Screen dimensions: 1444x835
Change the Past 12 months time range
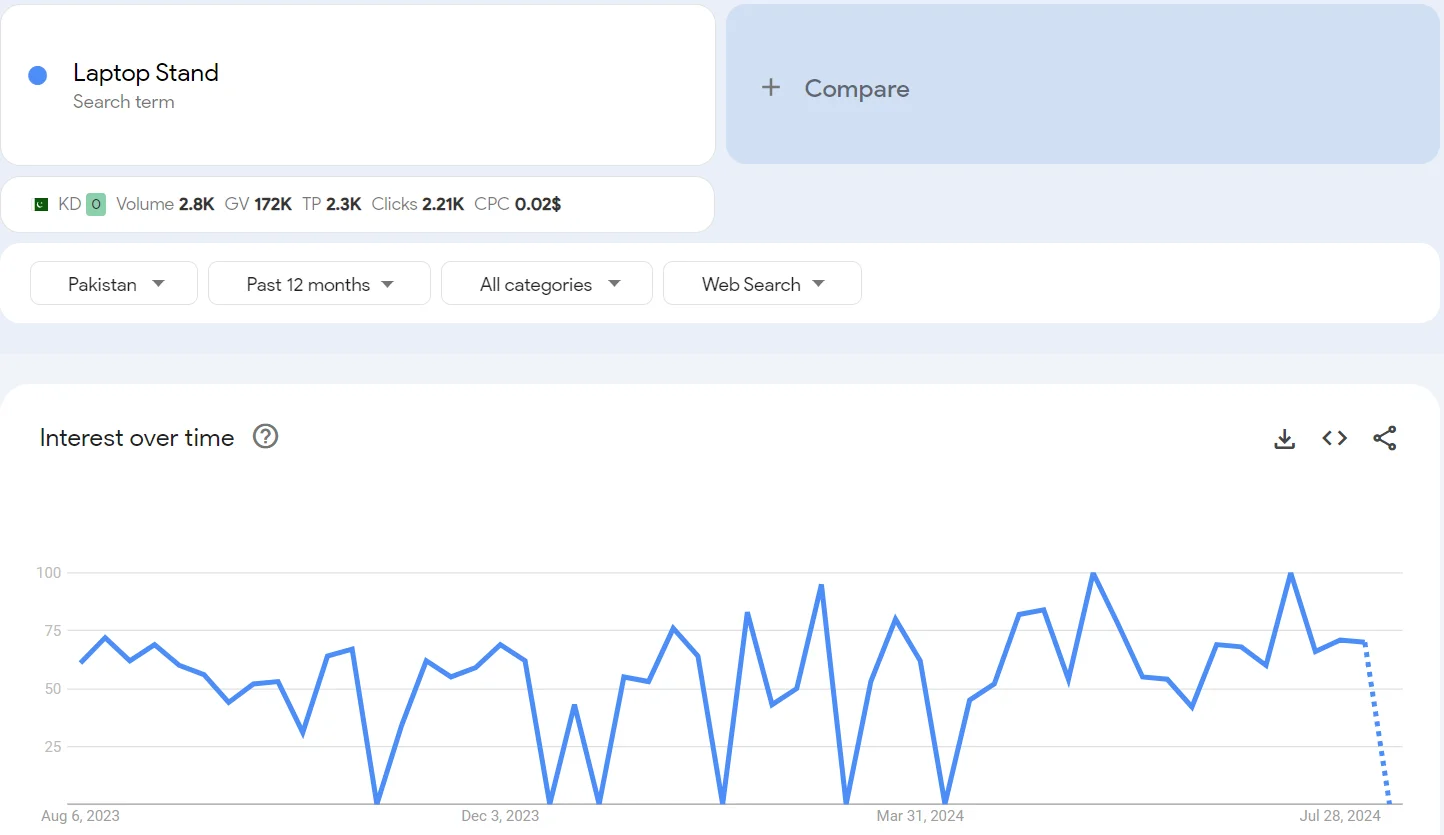319,283
